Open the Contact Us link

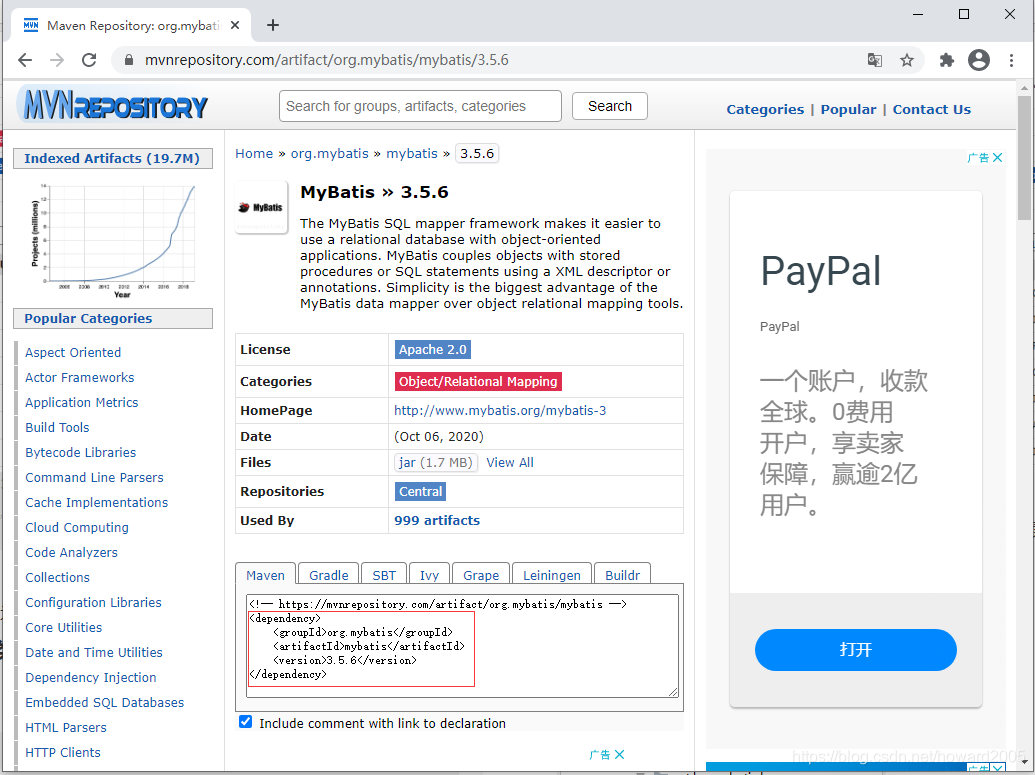coord(931,110)
